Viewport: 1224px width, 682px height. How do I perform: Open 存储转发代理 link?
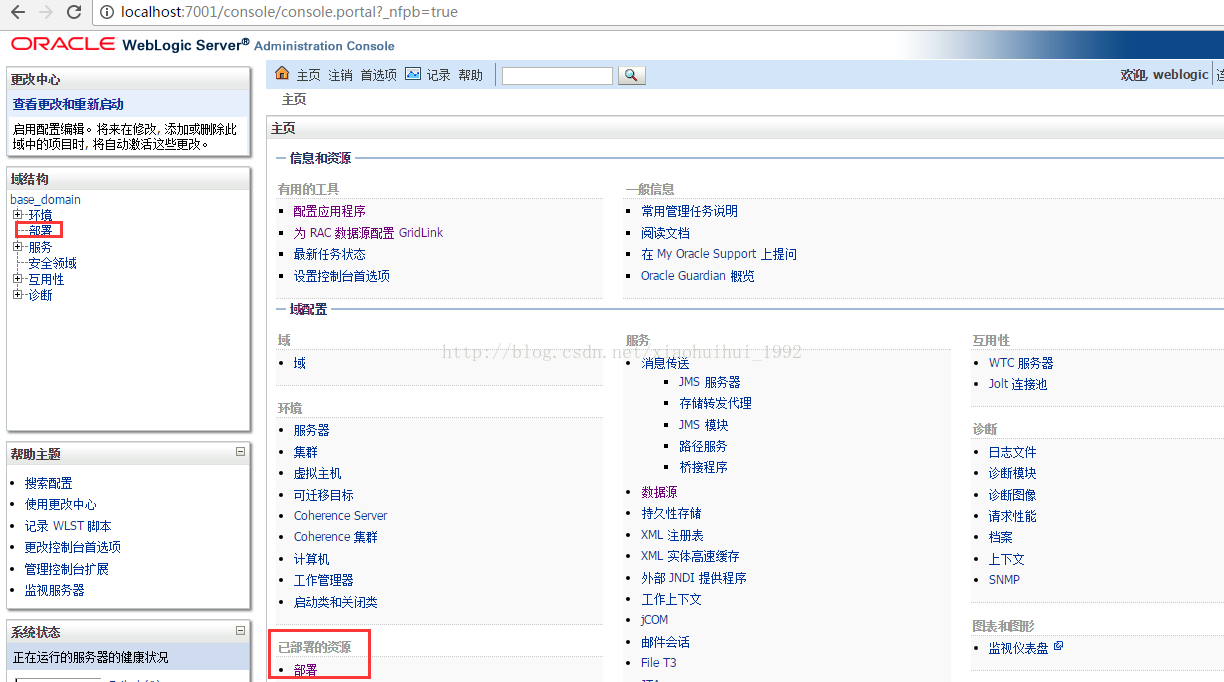pyautogui.click(x=715, y=403)
